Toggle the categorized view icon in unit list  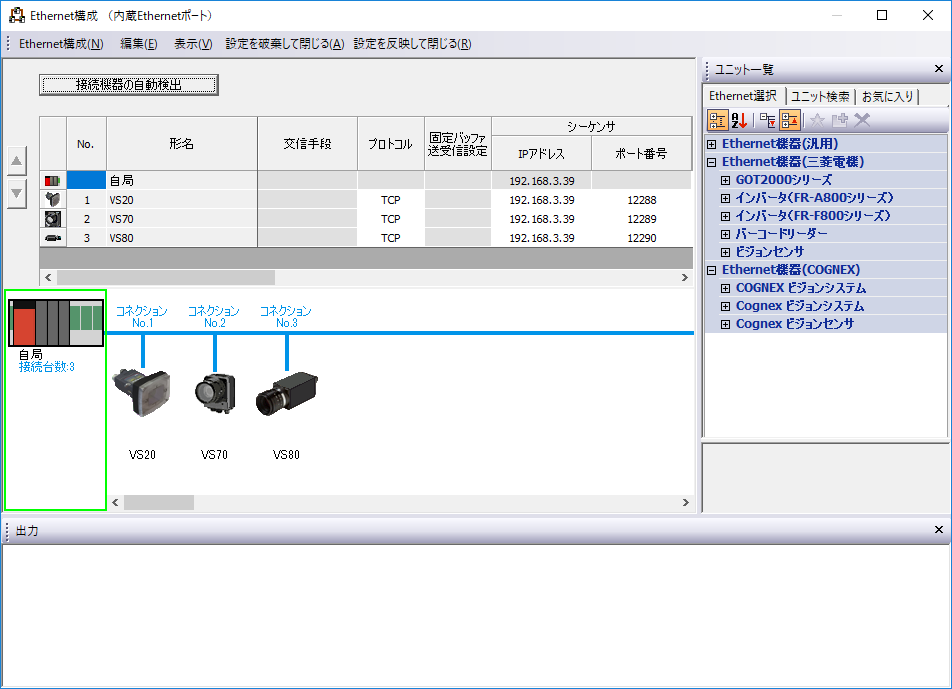point(717,120)
